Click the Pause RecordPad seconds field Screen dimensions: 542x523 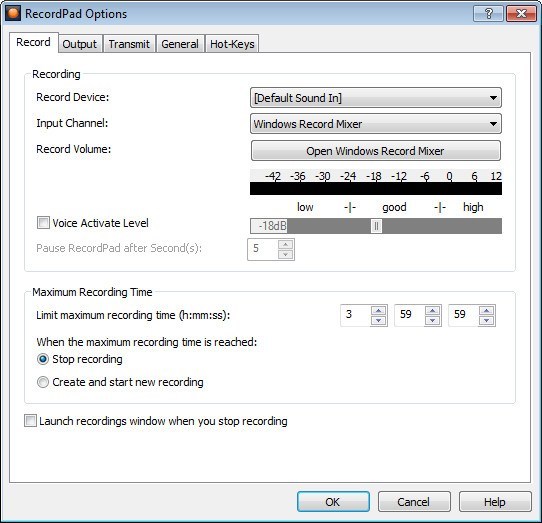[x=263, y=249]
